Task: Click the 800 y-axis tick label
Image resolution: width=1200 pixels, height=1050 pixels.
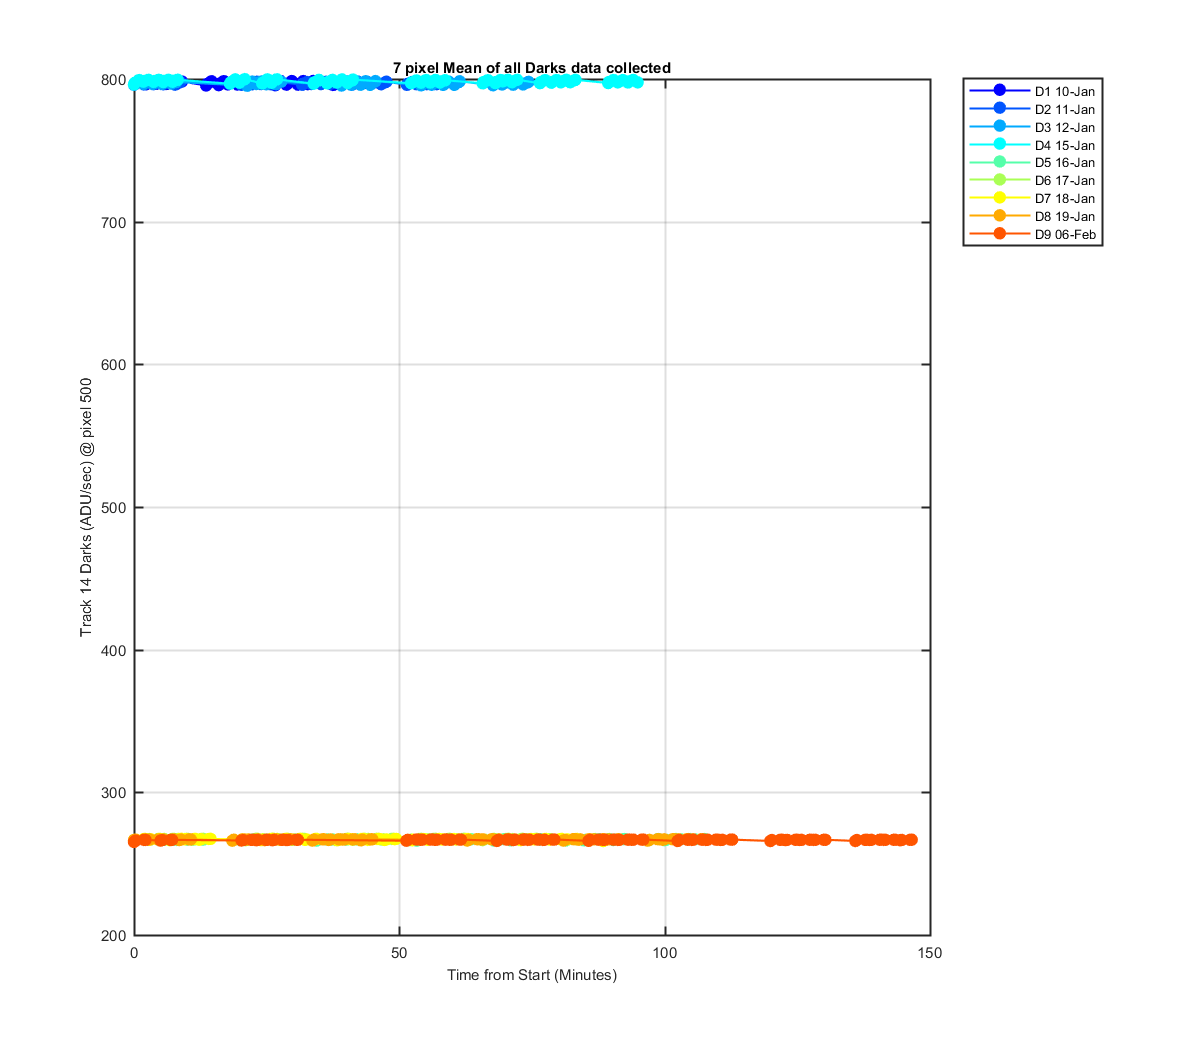Action: click(114, 80)
